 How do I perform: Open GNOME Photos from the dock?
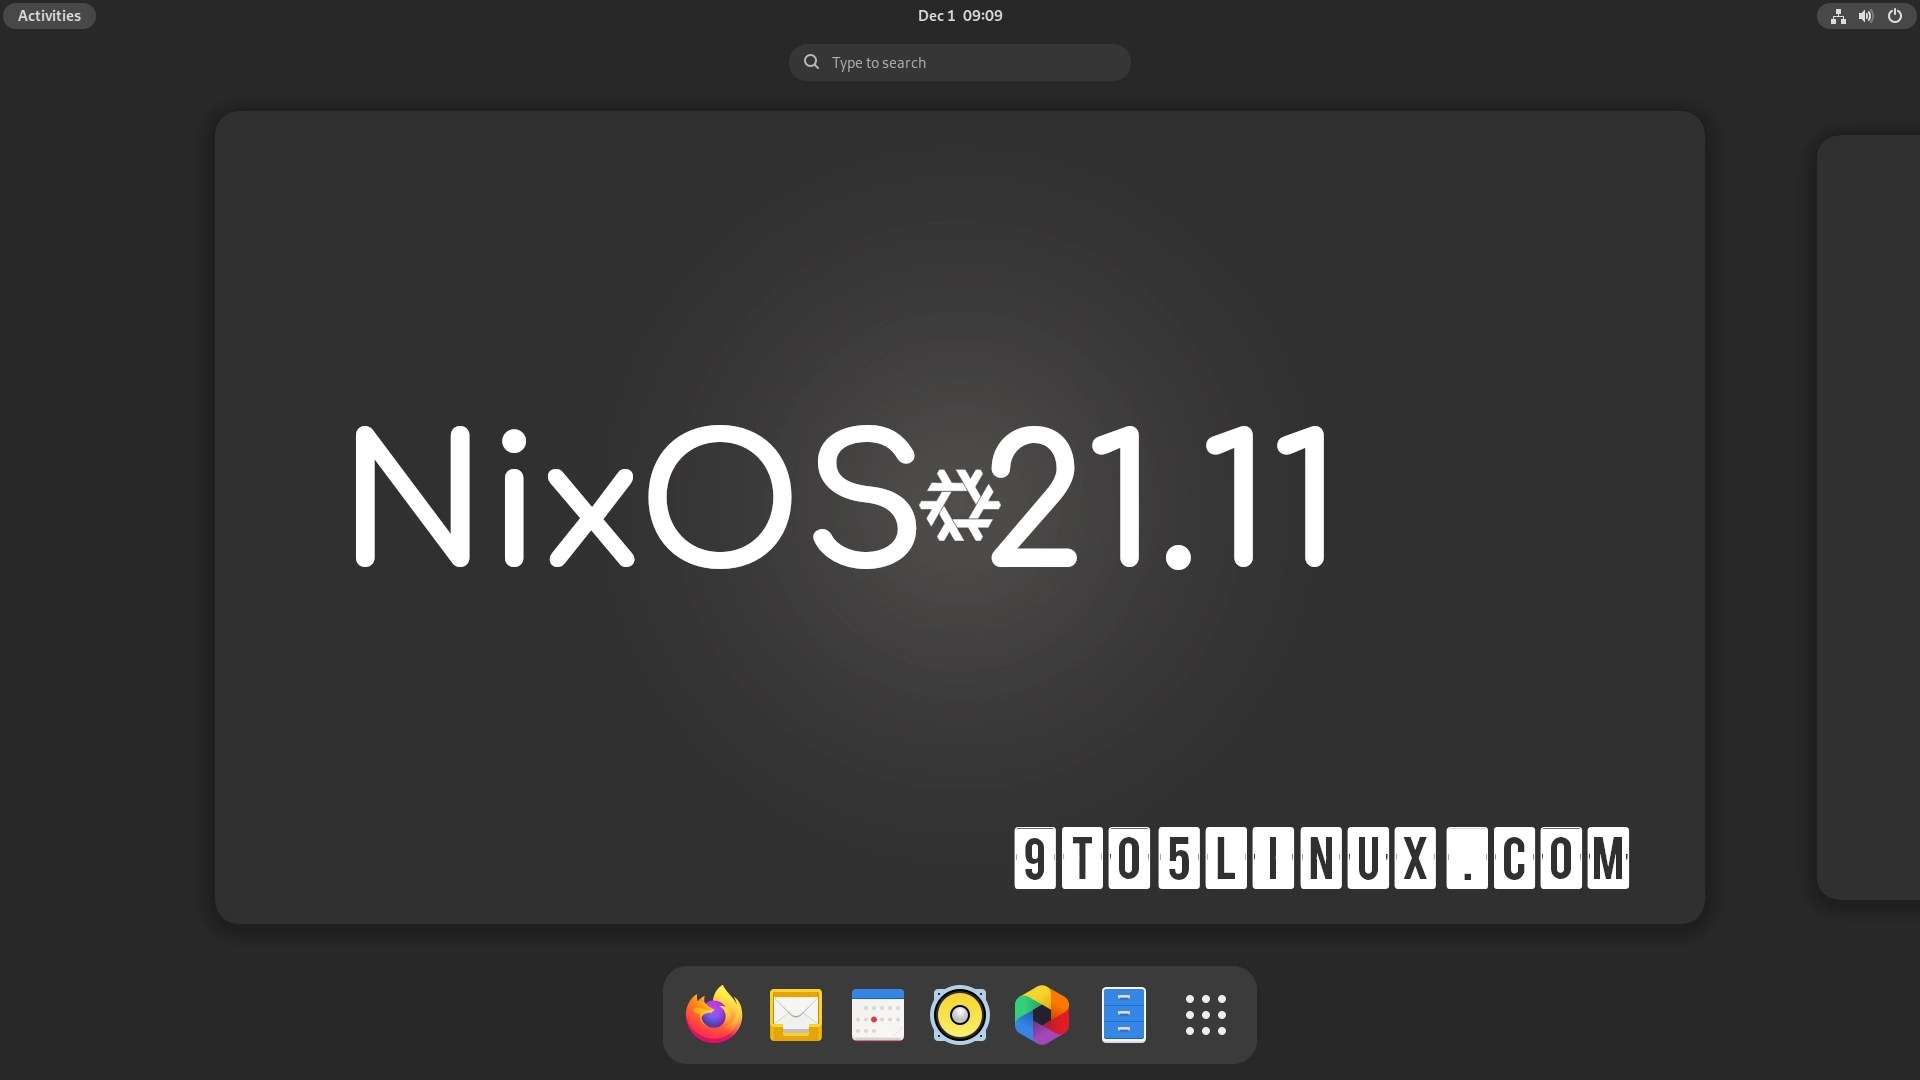click(1041, 1014)
